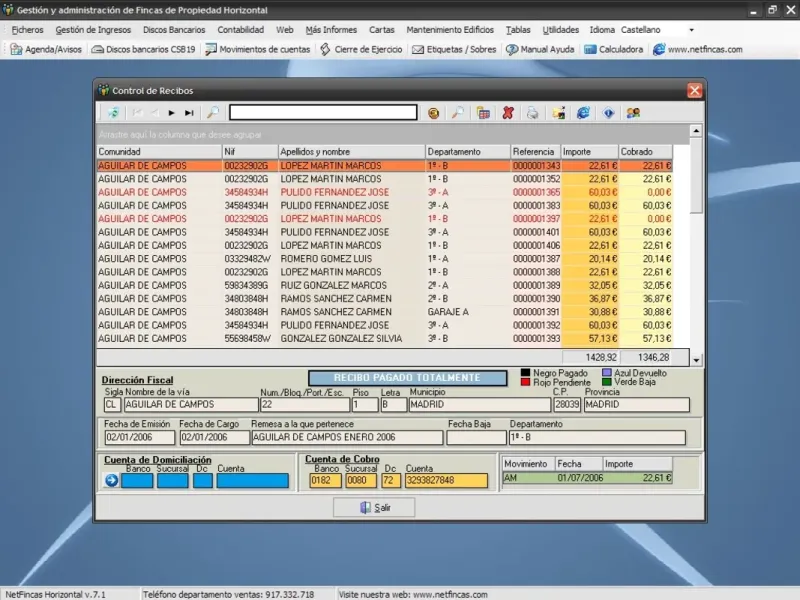The width and height of the screenshot is (800, 600).
Task: Click the red Rojo Pendiente color swatch
Action: (525, 382)
